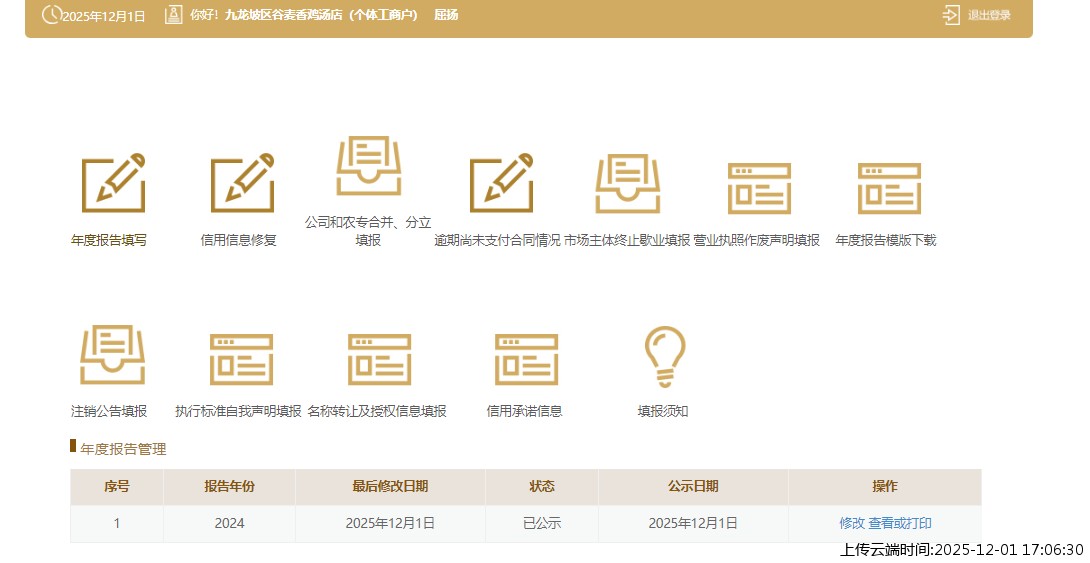This screenshot has height=563, width=1090.
Task: Click the user profile icon in header
Action: [174, 15]
